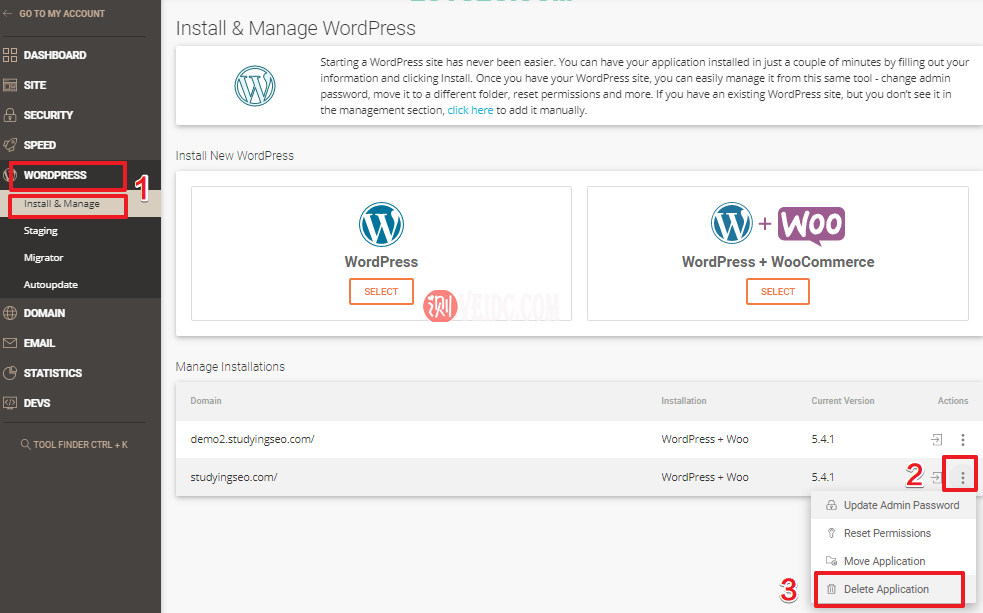Click trash icon beside Delete Application
This screenshot has width=983, height=613.
click(831, 589)
